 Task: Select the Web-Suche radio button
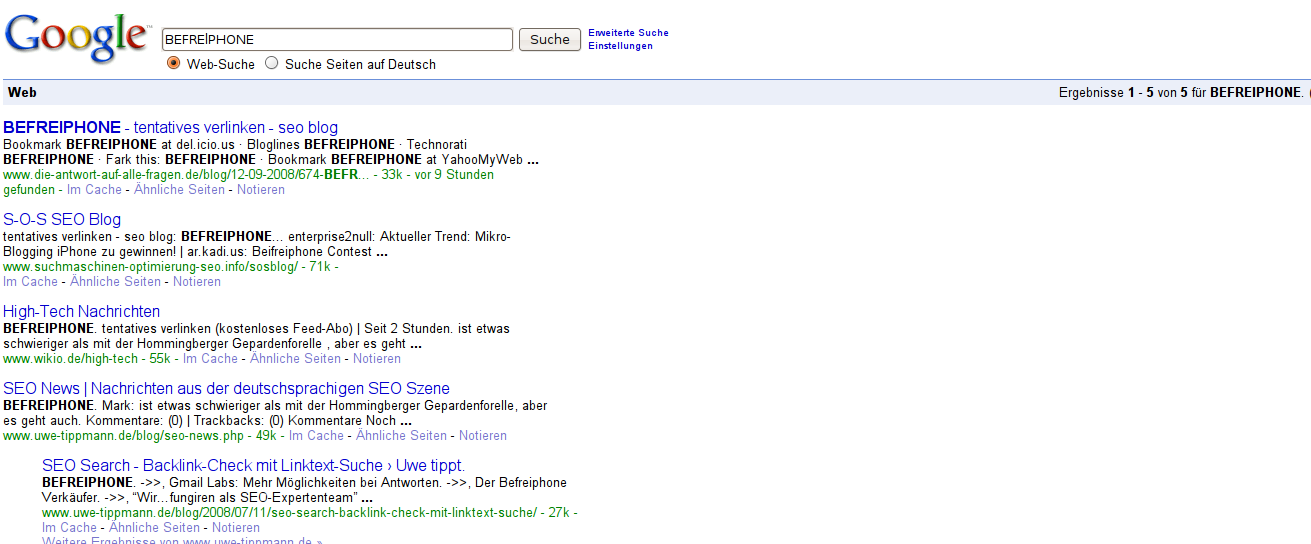click(174, 63)
